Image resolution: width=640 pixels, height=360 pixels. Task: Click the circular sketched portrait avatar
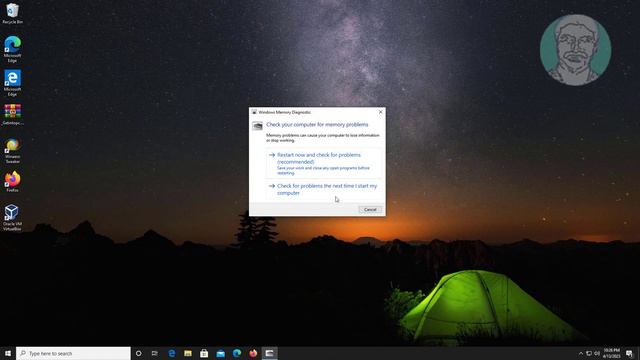576,50
